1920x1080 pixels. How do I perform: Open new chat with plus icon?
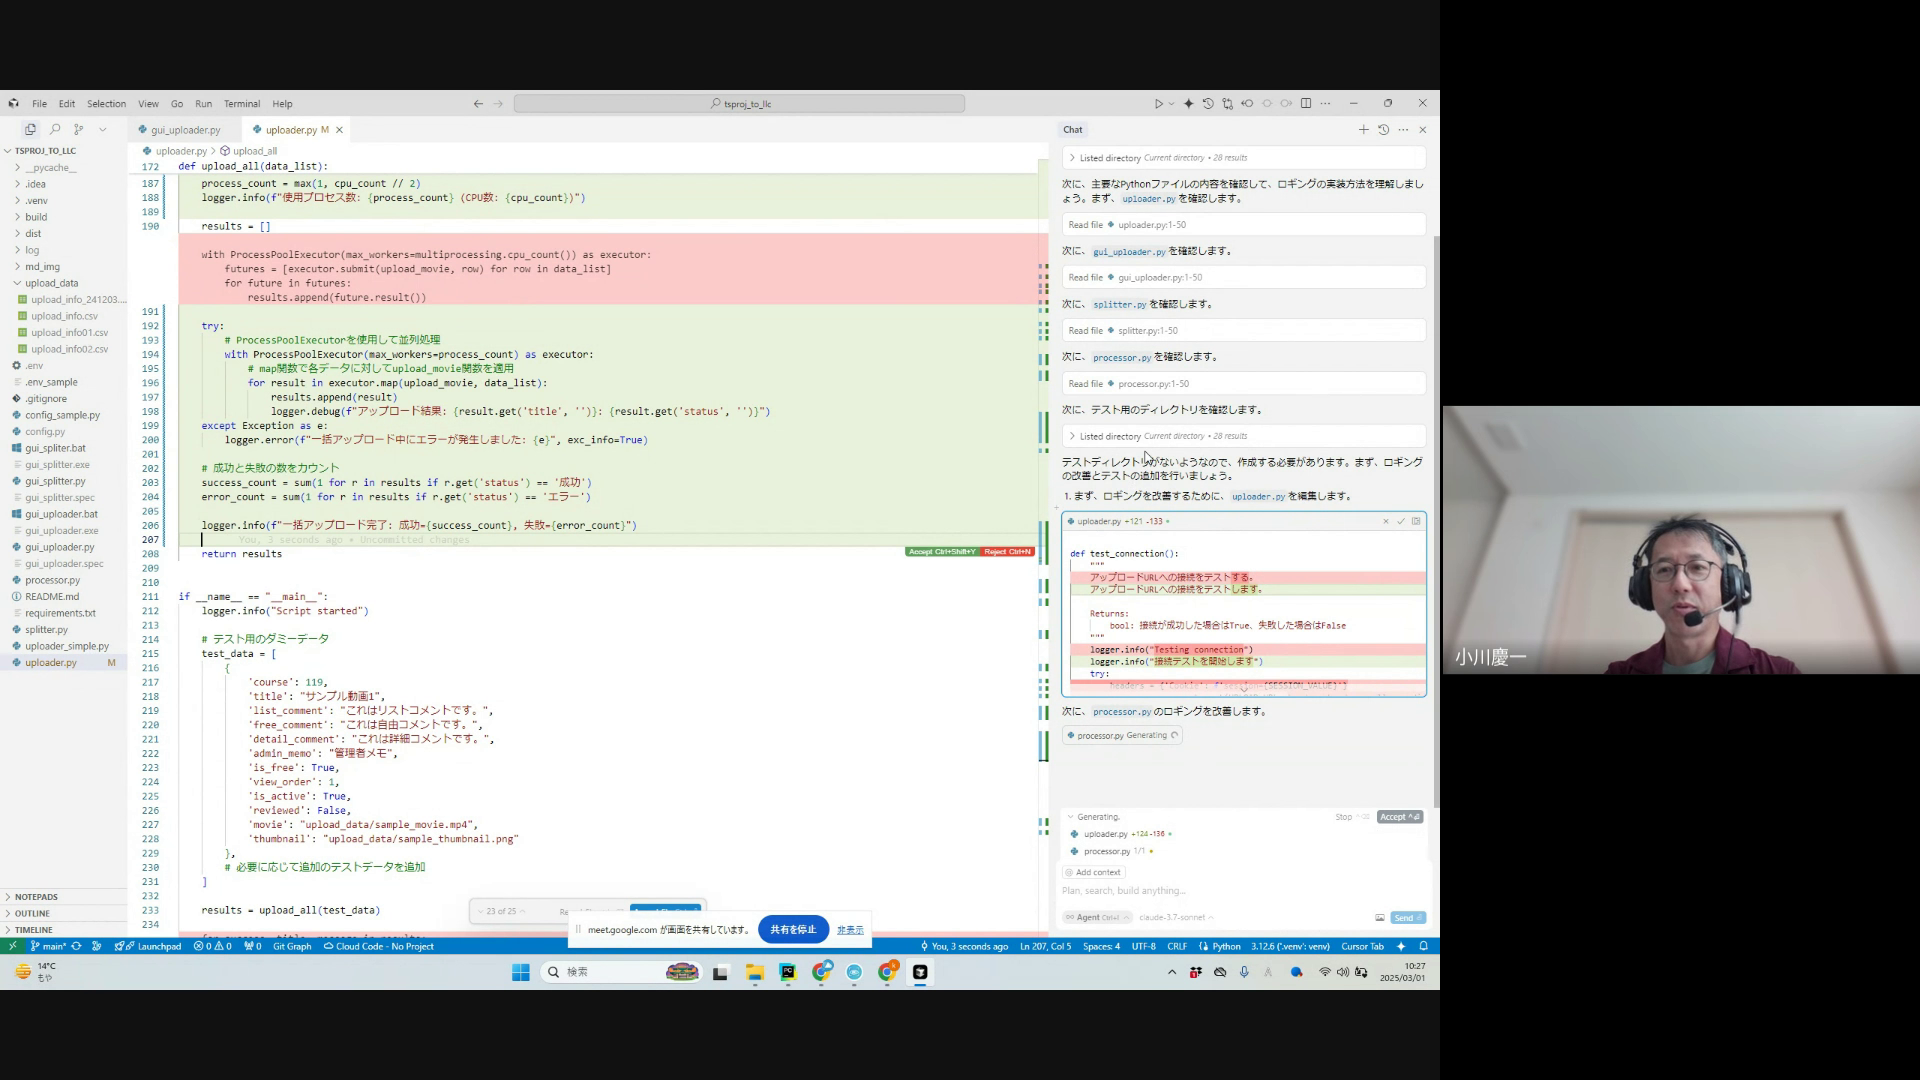click(1363, 130)
